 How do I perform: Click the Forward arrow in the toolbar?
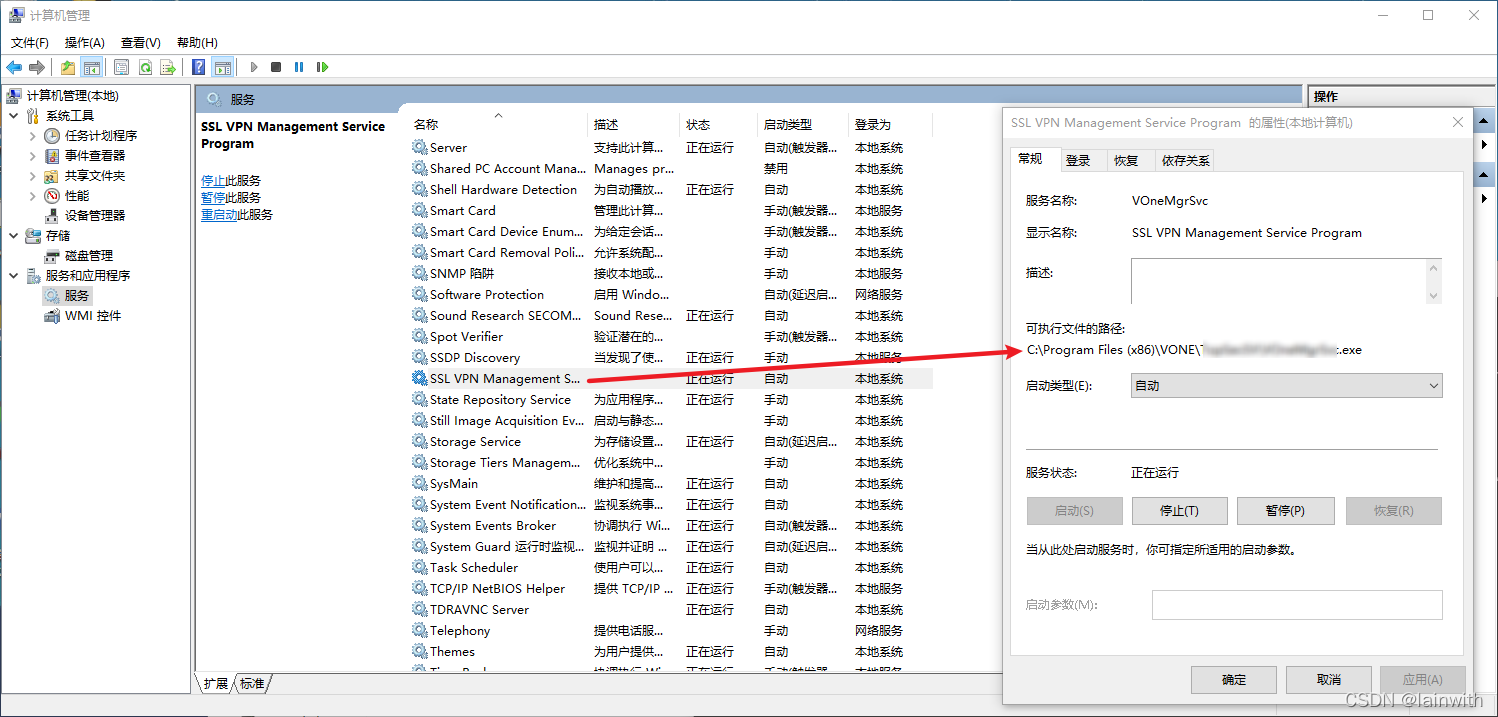(37, 67)
